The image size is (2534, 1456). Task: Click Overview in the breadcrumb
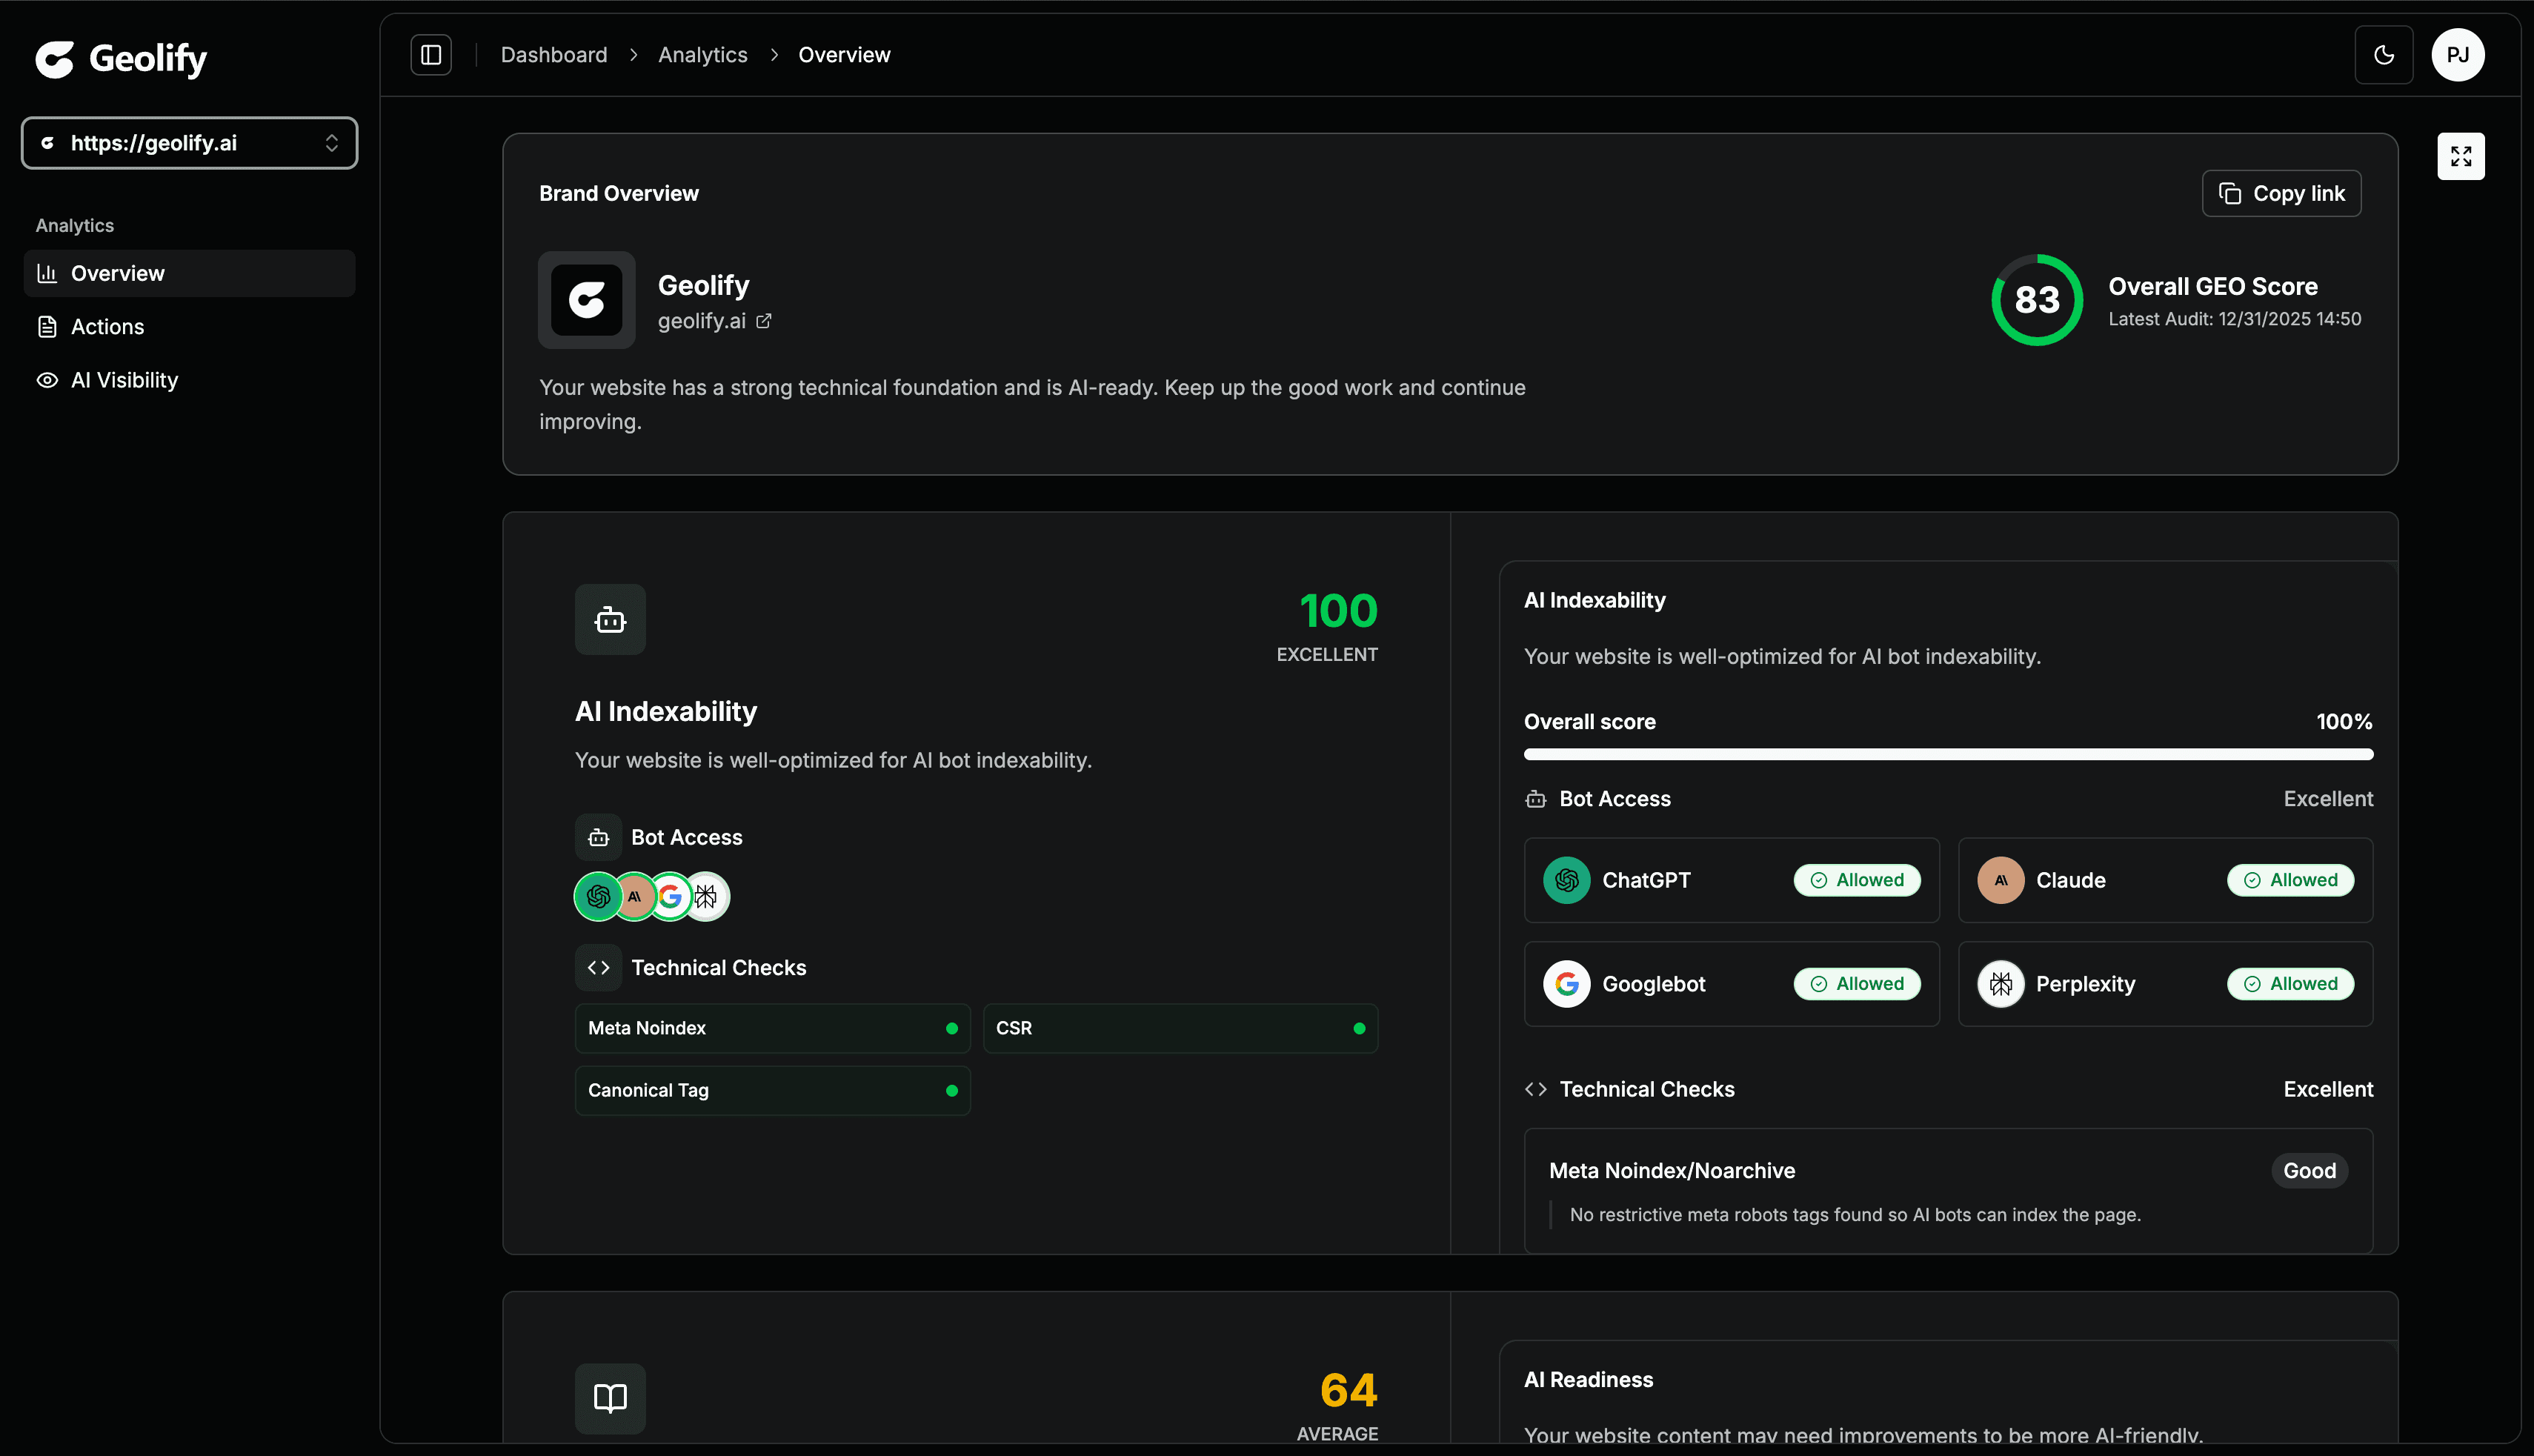point(844,55)
